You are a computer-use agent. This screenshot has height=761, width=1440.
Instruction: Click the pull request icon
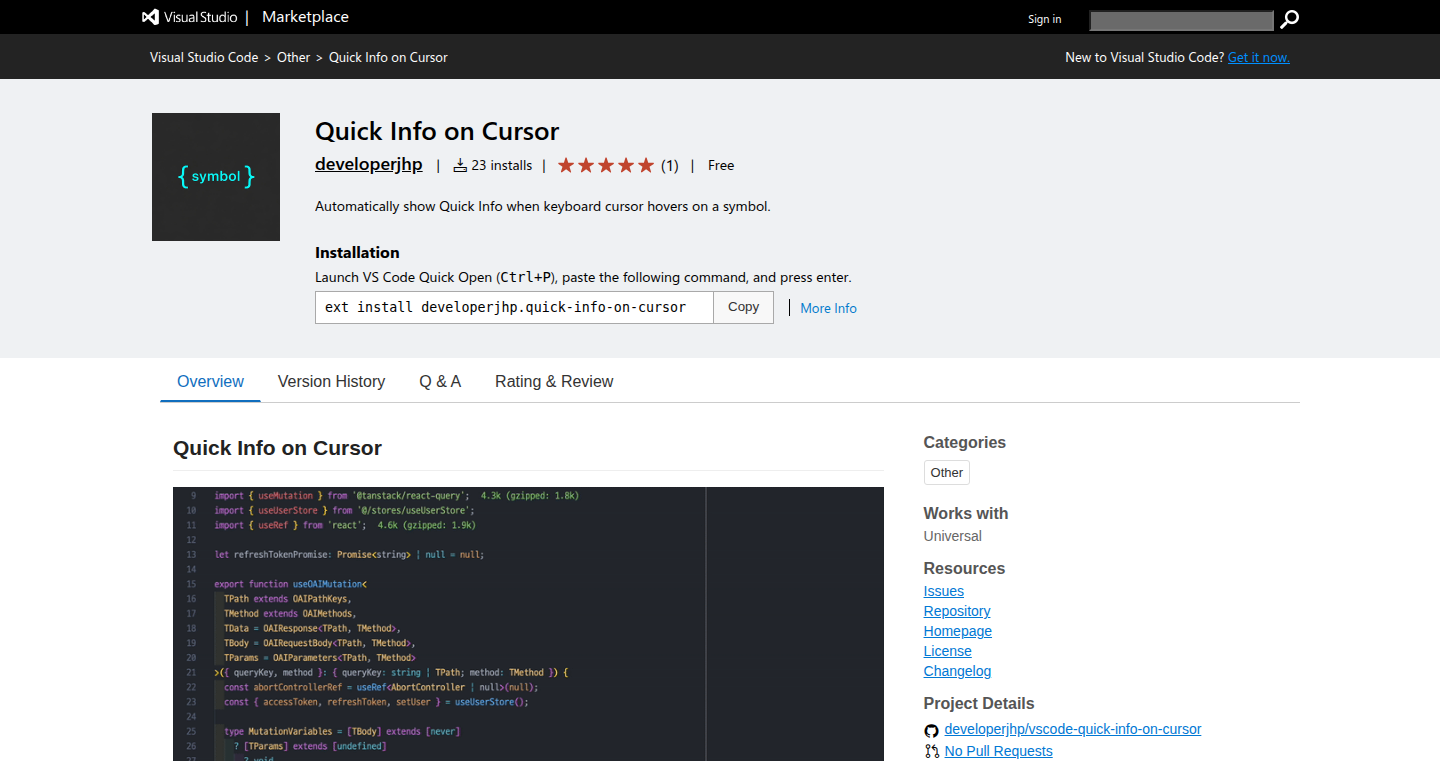tap(931, 751)
